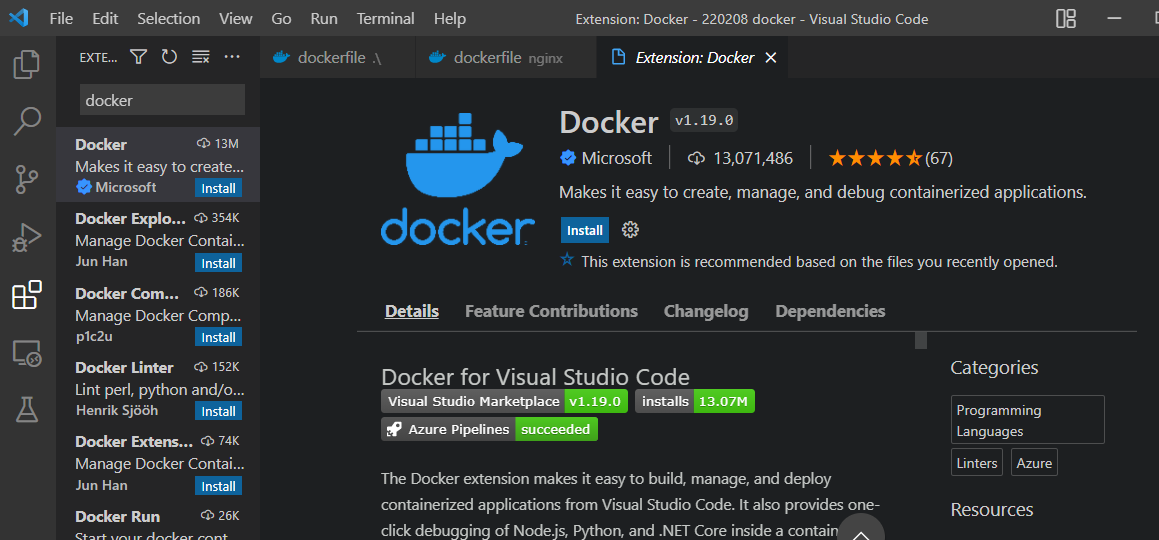Install the Docker Linter extension

coord(219,411)
